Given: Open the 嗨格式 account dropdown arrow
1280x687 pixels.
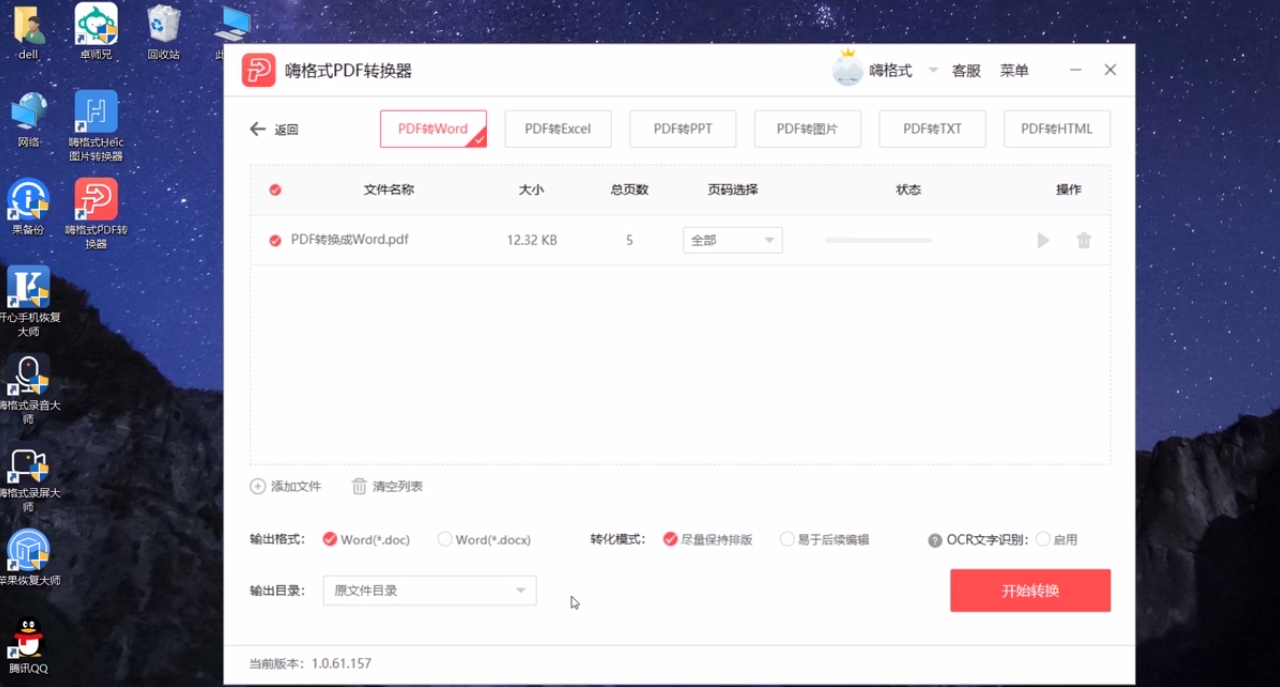Looking at the screenshot, I should [933, 70].
